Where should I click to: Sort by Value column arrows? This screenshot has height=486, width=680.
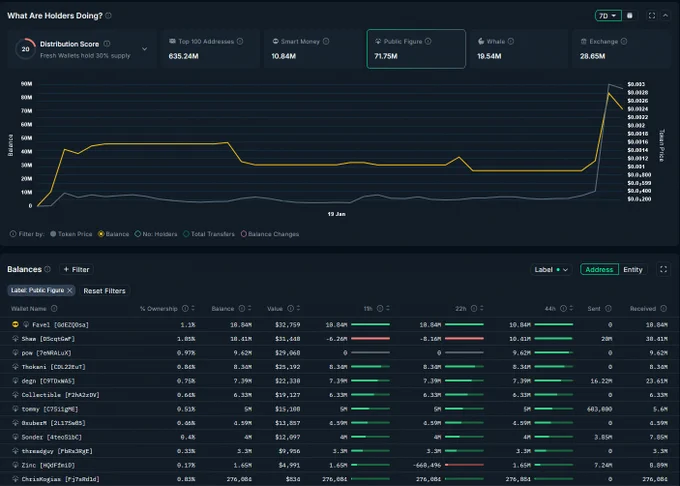coord(298,308)
